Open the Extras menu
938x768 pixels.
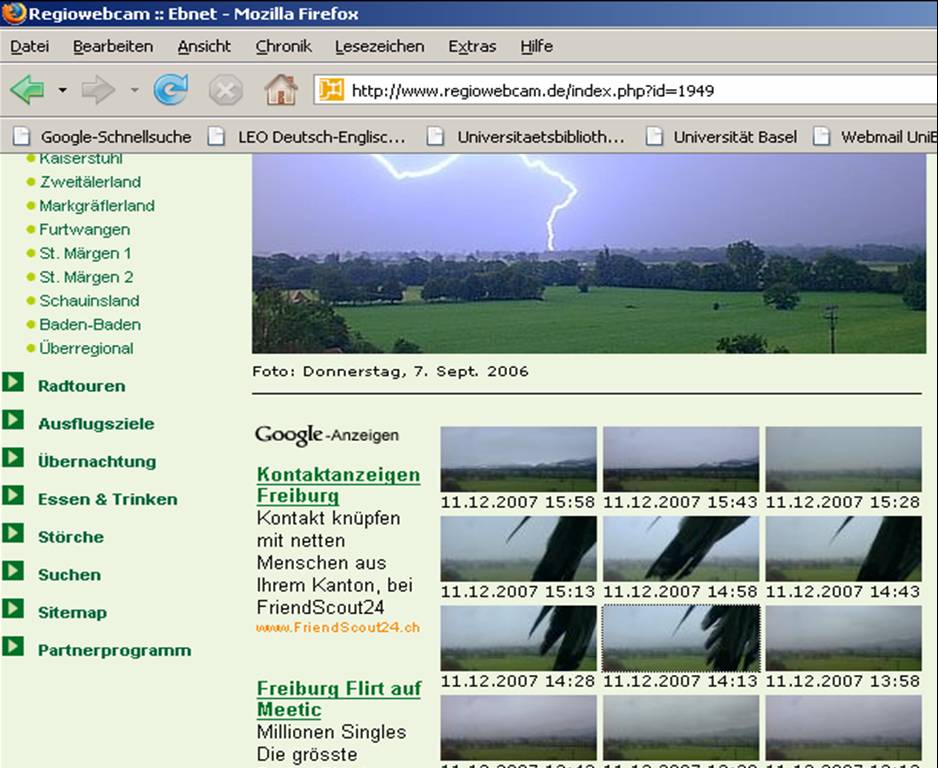click(x=472, y=46)
